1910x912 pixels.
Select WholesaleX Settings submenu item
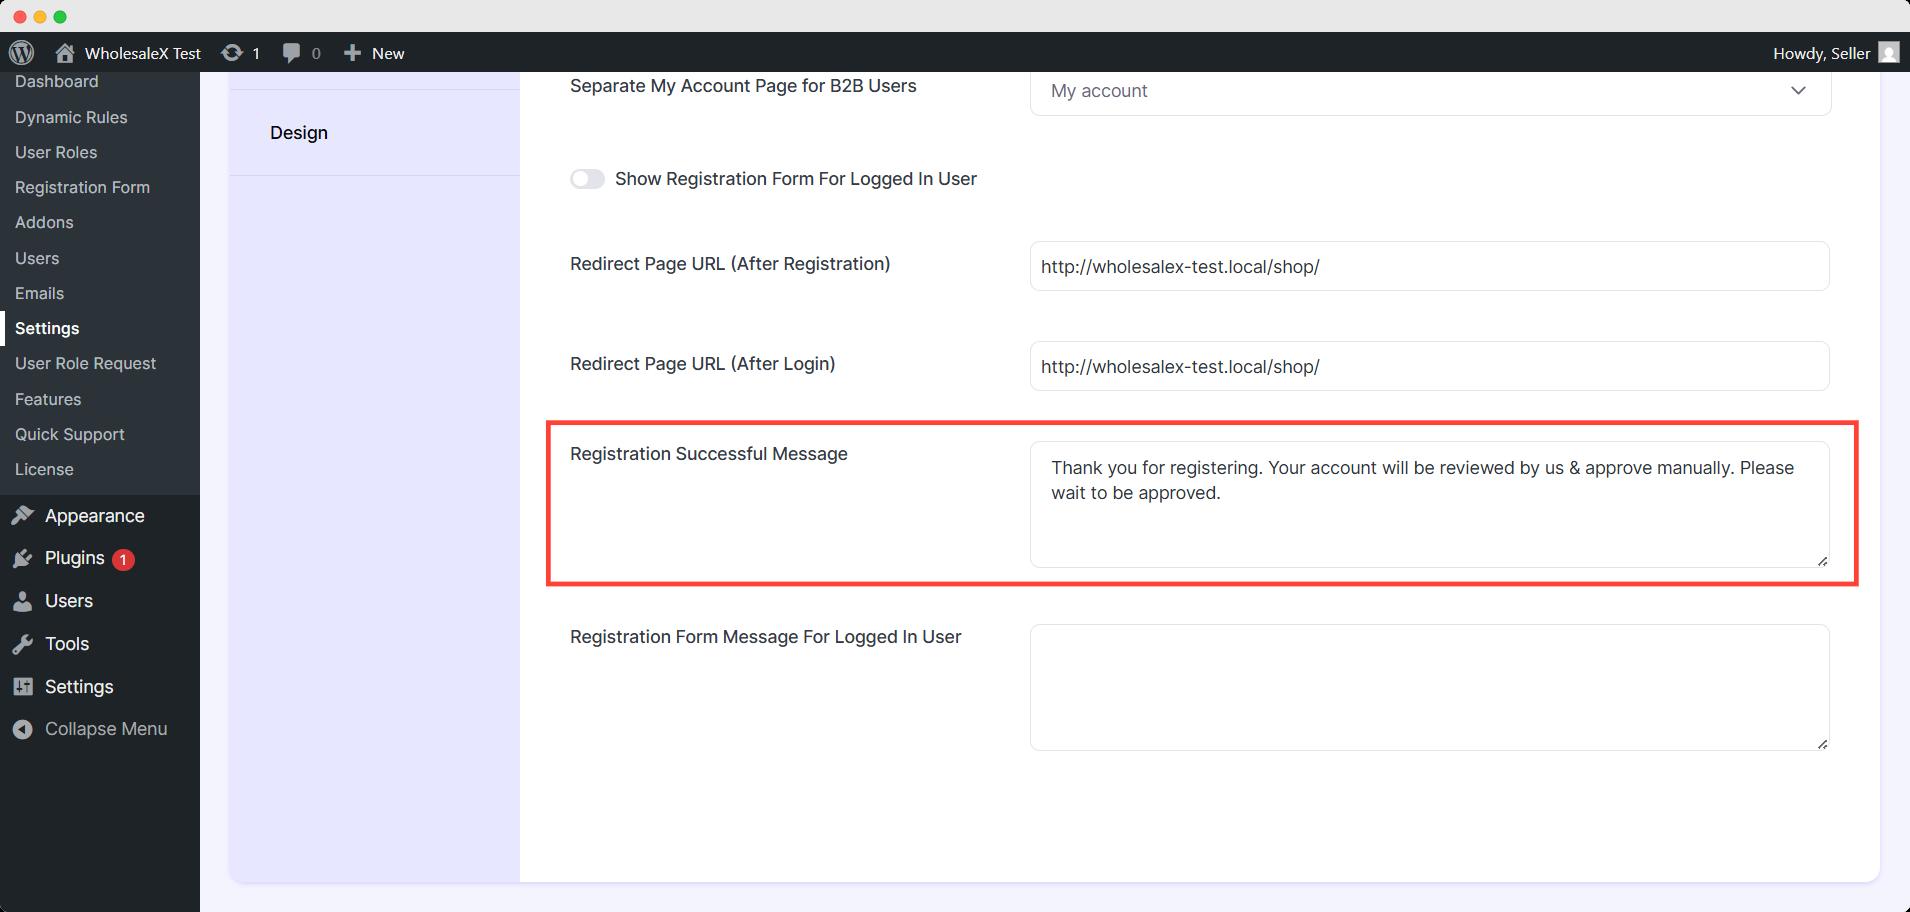47,328
